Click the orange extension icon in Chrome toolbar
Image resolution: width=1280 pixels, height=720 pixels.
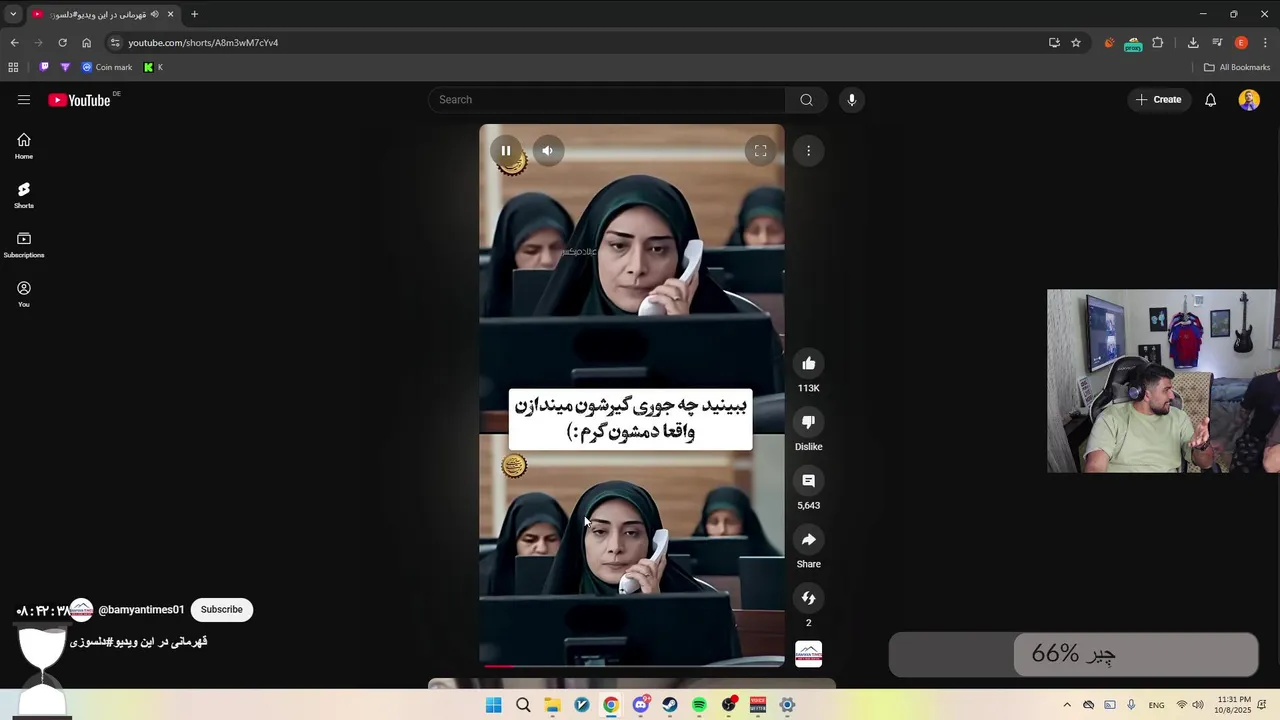coord(1109,43)
